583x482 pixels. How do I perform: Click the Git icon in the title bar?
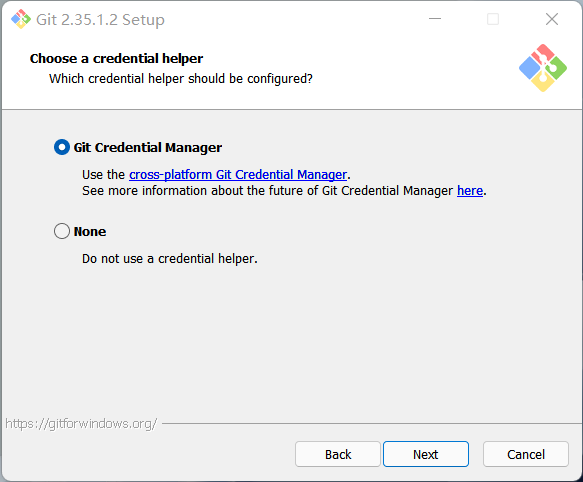(x=21, y=19)
